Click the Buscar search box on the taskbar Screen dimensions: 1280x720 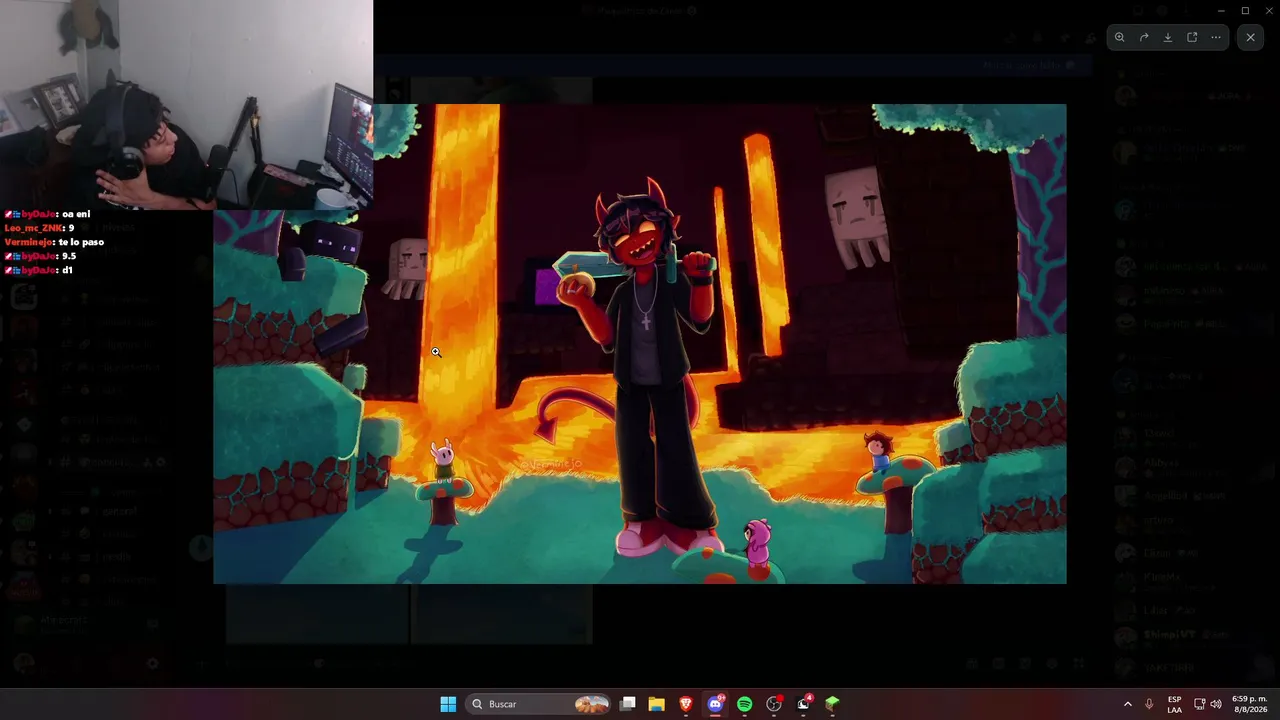pyautogui.click(x=540, y=704)
